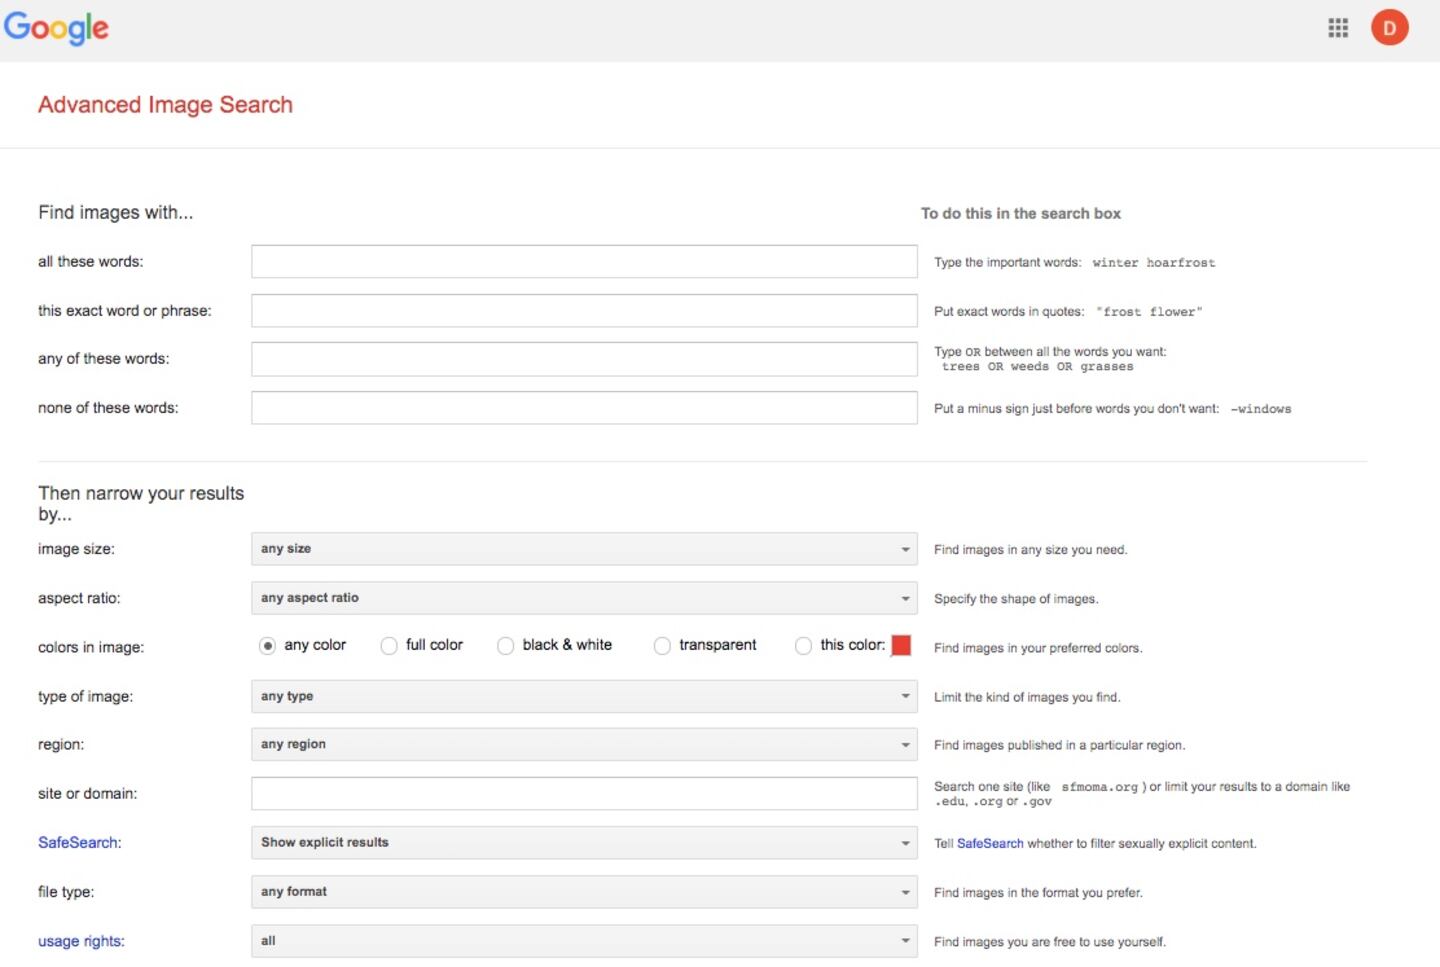The height and width of the screenshot is (967, 1440).
Task: Focus the this exact word or phrase field
Action: coord(584,310)
